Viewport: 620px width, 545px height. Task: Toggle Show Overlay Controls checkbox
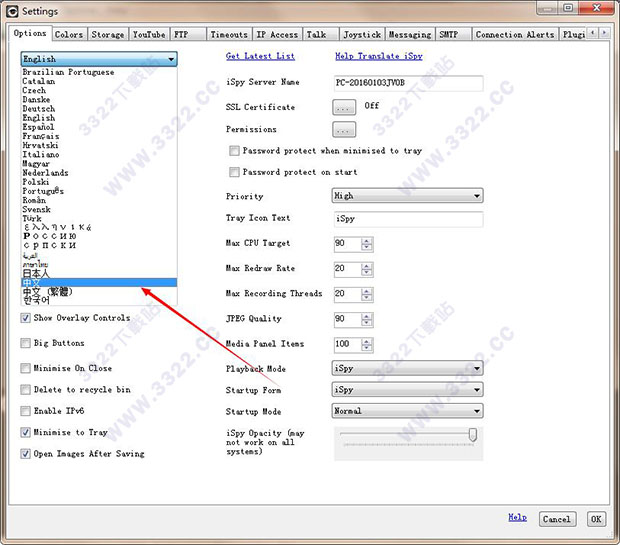pos(26,318)
